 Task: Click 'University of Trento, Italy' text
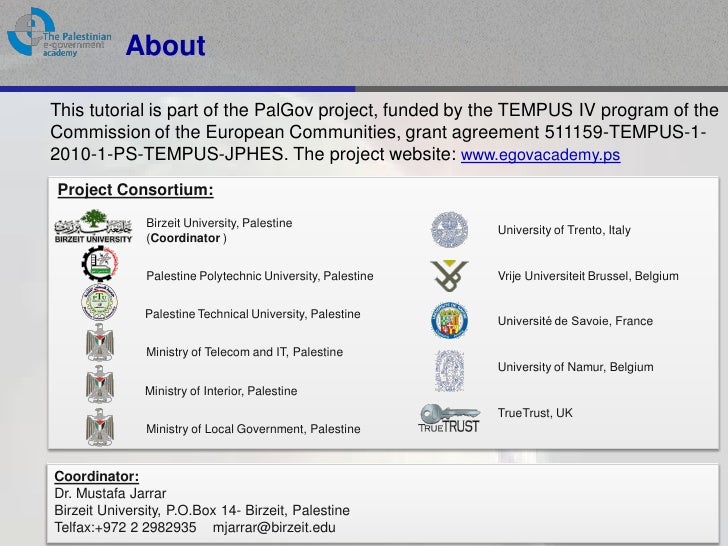click(x=564, y=230)
